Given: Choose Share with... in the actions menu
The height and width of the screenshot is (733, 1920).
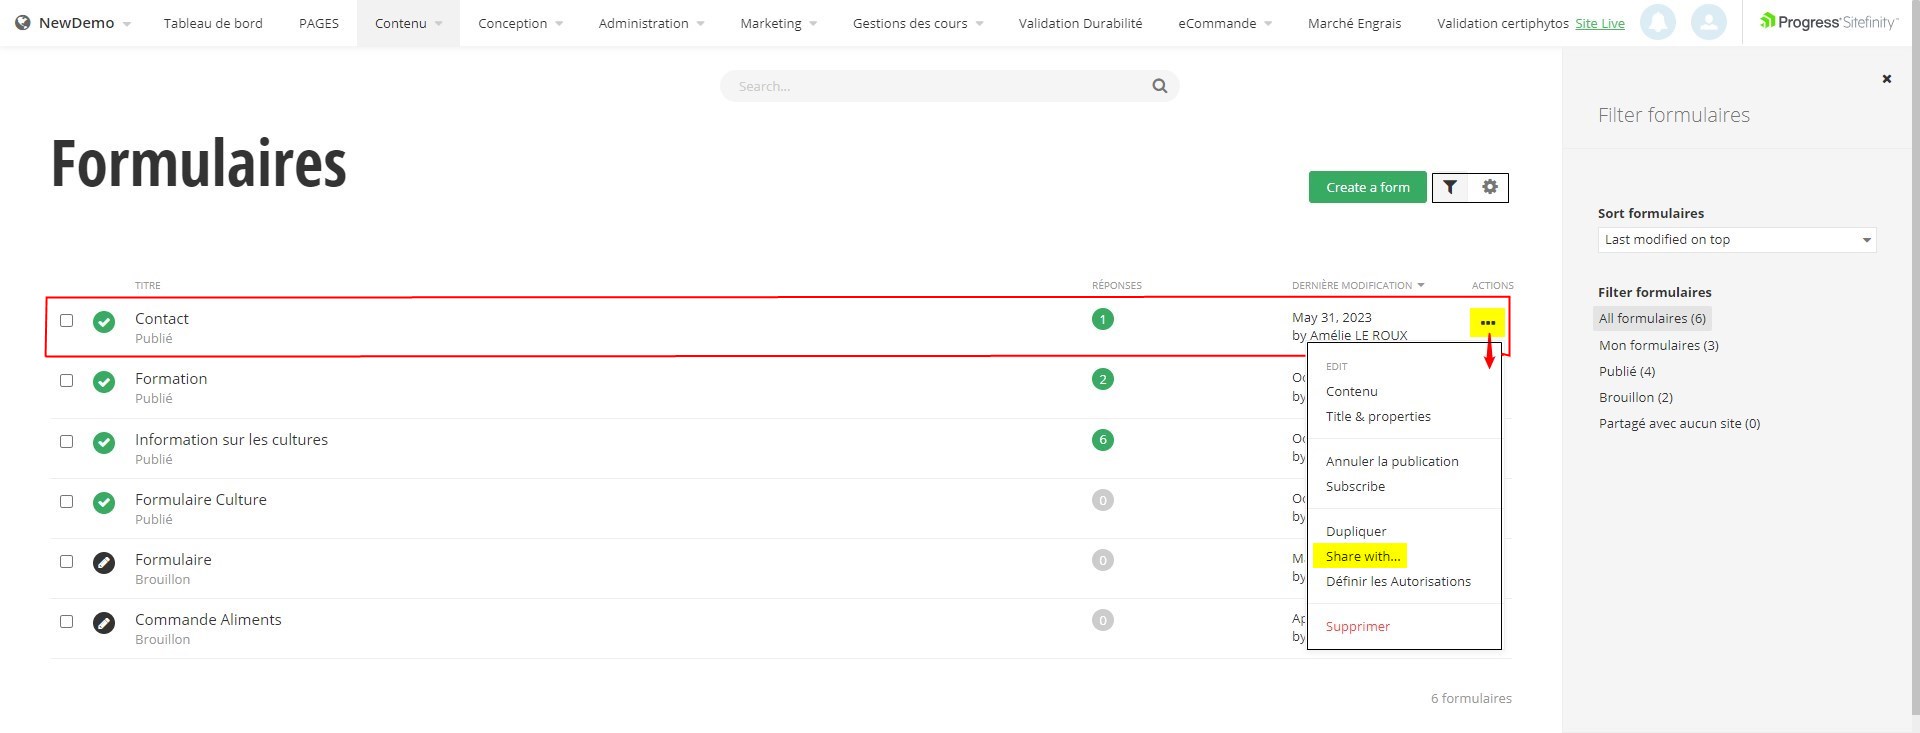Looking at the screenshot, I should coord(1362,556).
